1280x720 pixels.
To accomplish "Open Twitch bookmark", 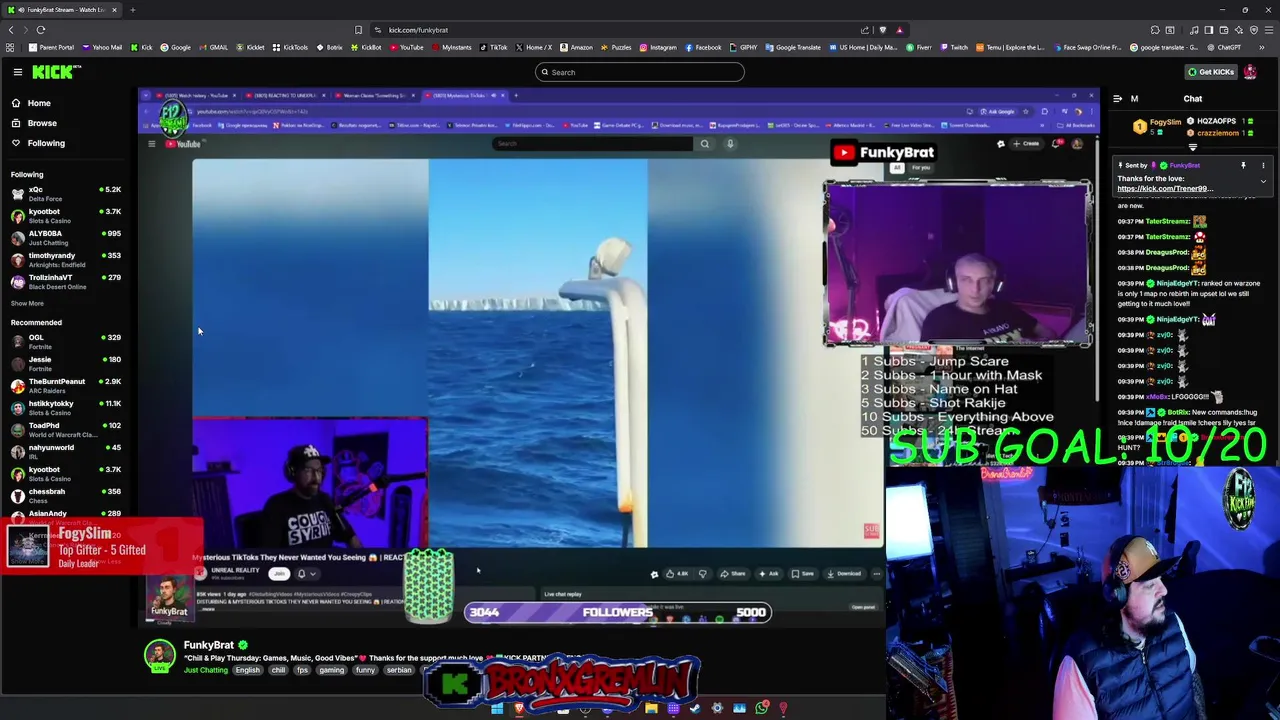I will click(x=953, y=47).
